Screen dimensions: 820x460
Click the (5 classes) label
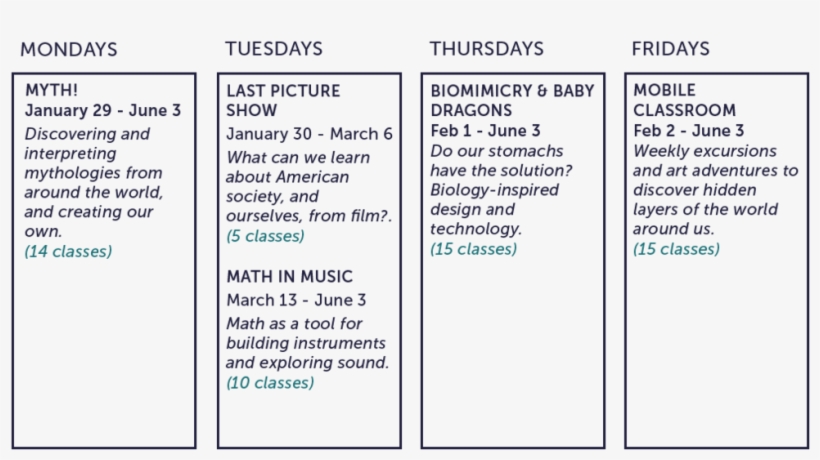click(x=265, y=236)
